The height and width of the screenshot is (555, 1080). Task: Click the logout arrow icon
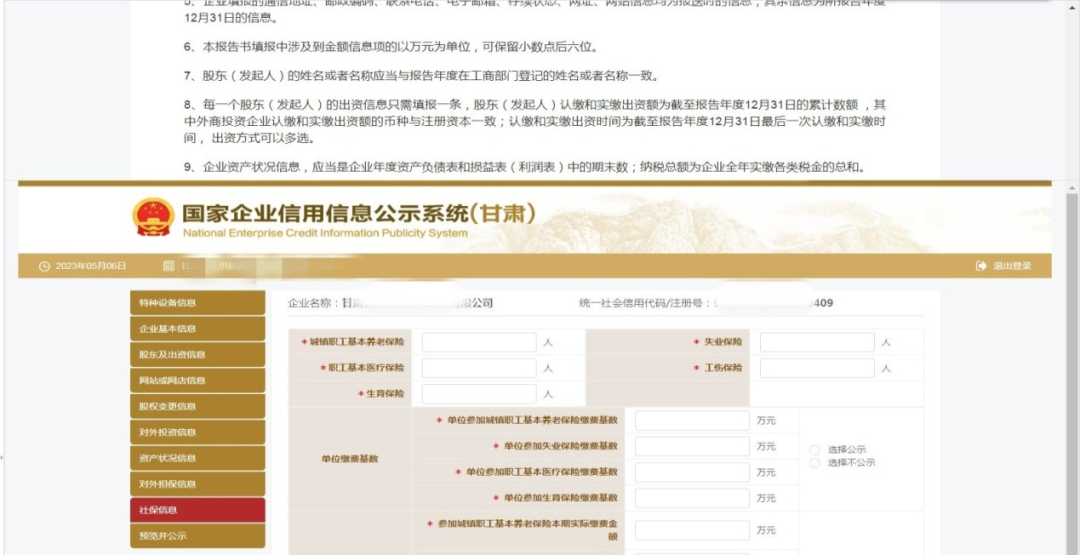tap(981, 266)
